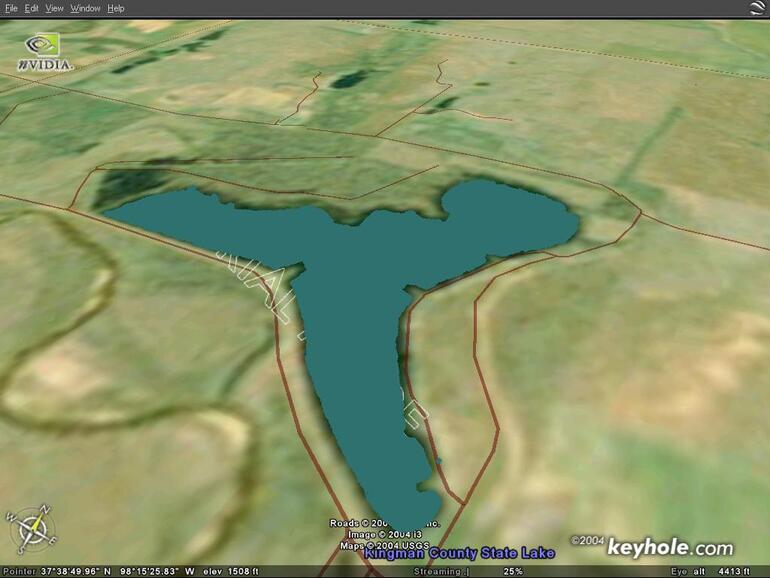Click the Kingman County State Lake label
Viewport: 770px width, 578px height.
pyautogui.click(x=459, y=553)
